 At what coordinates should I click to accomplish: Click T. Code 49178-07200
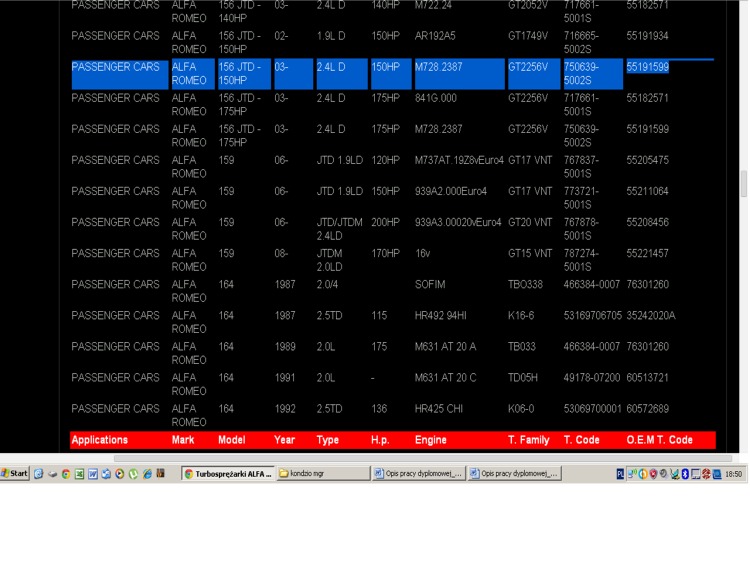(592, 378)
